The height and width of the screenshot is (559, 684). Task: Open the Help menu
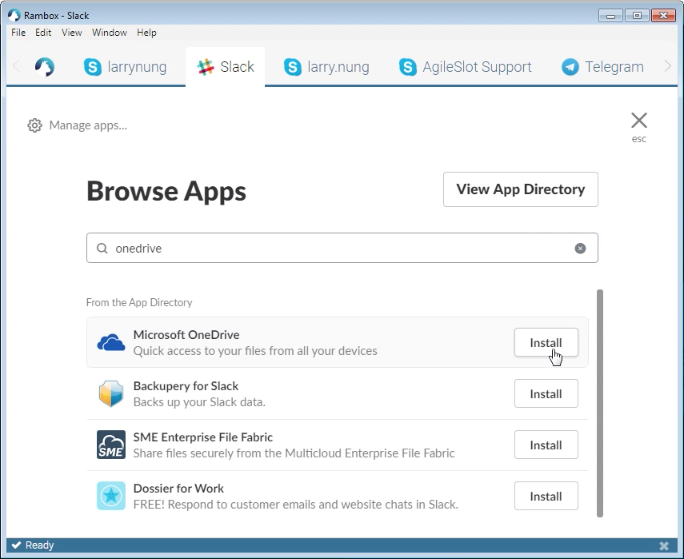point(147,32)
